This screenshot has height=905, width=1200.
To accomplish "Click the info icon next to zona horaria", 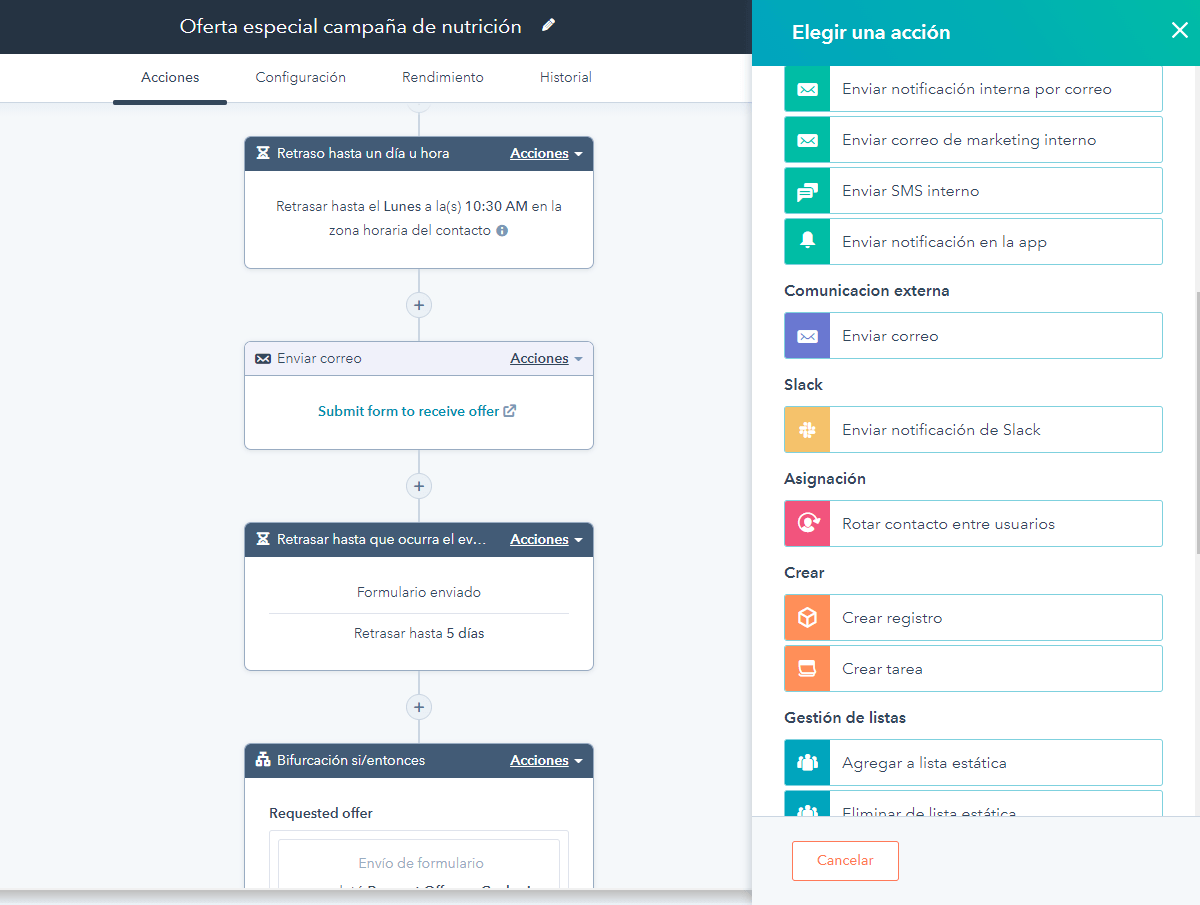I will [x=502, y=230].
